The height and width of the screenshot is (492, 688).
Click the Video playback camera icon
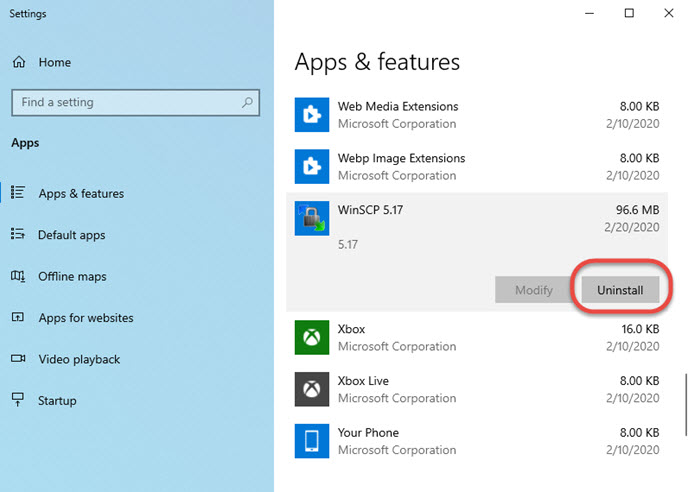[18, 359]
